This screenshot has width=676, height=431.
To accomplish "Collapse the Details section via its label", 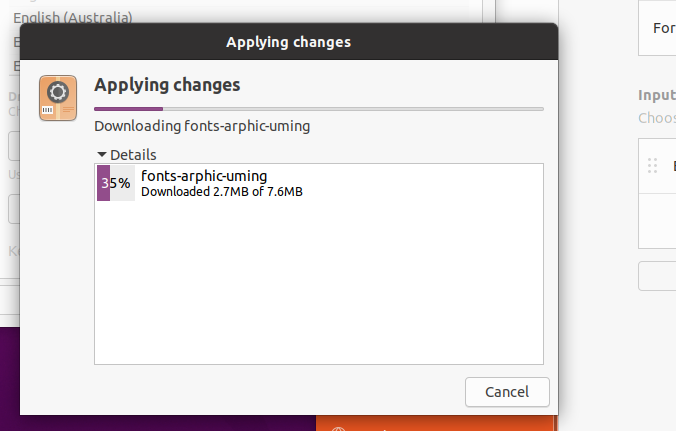I will [133, 155].
